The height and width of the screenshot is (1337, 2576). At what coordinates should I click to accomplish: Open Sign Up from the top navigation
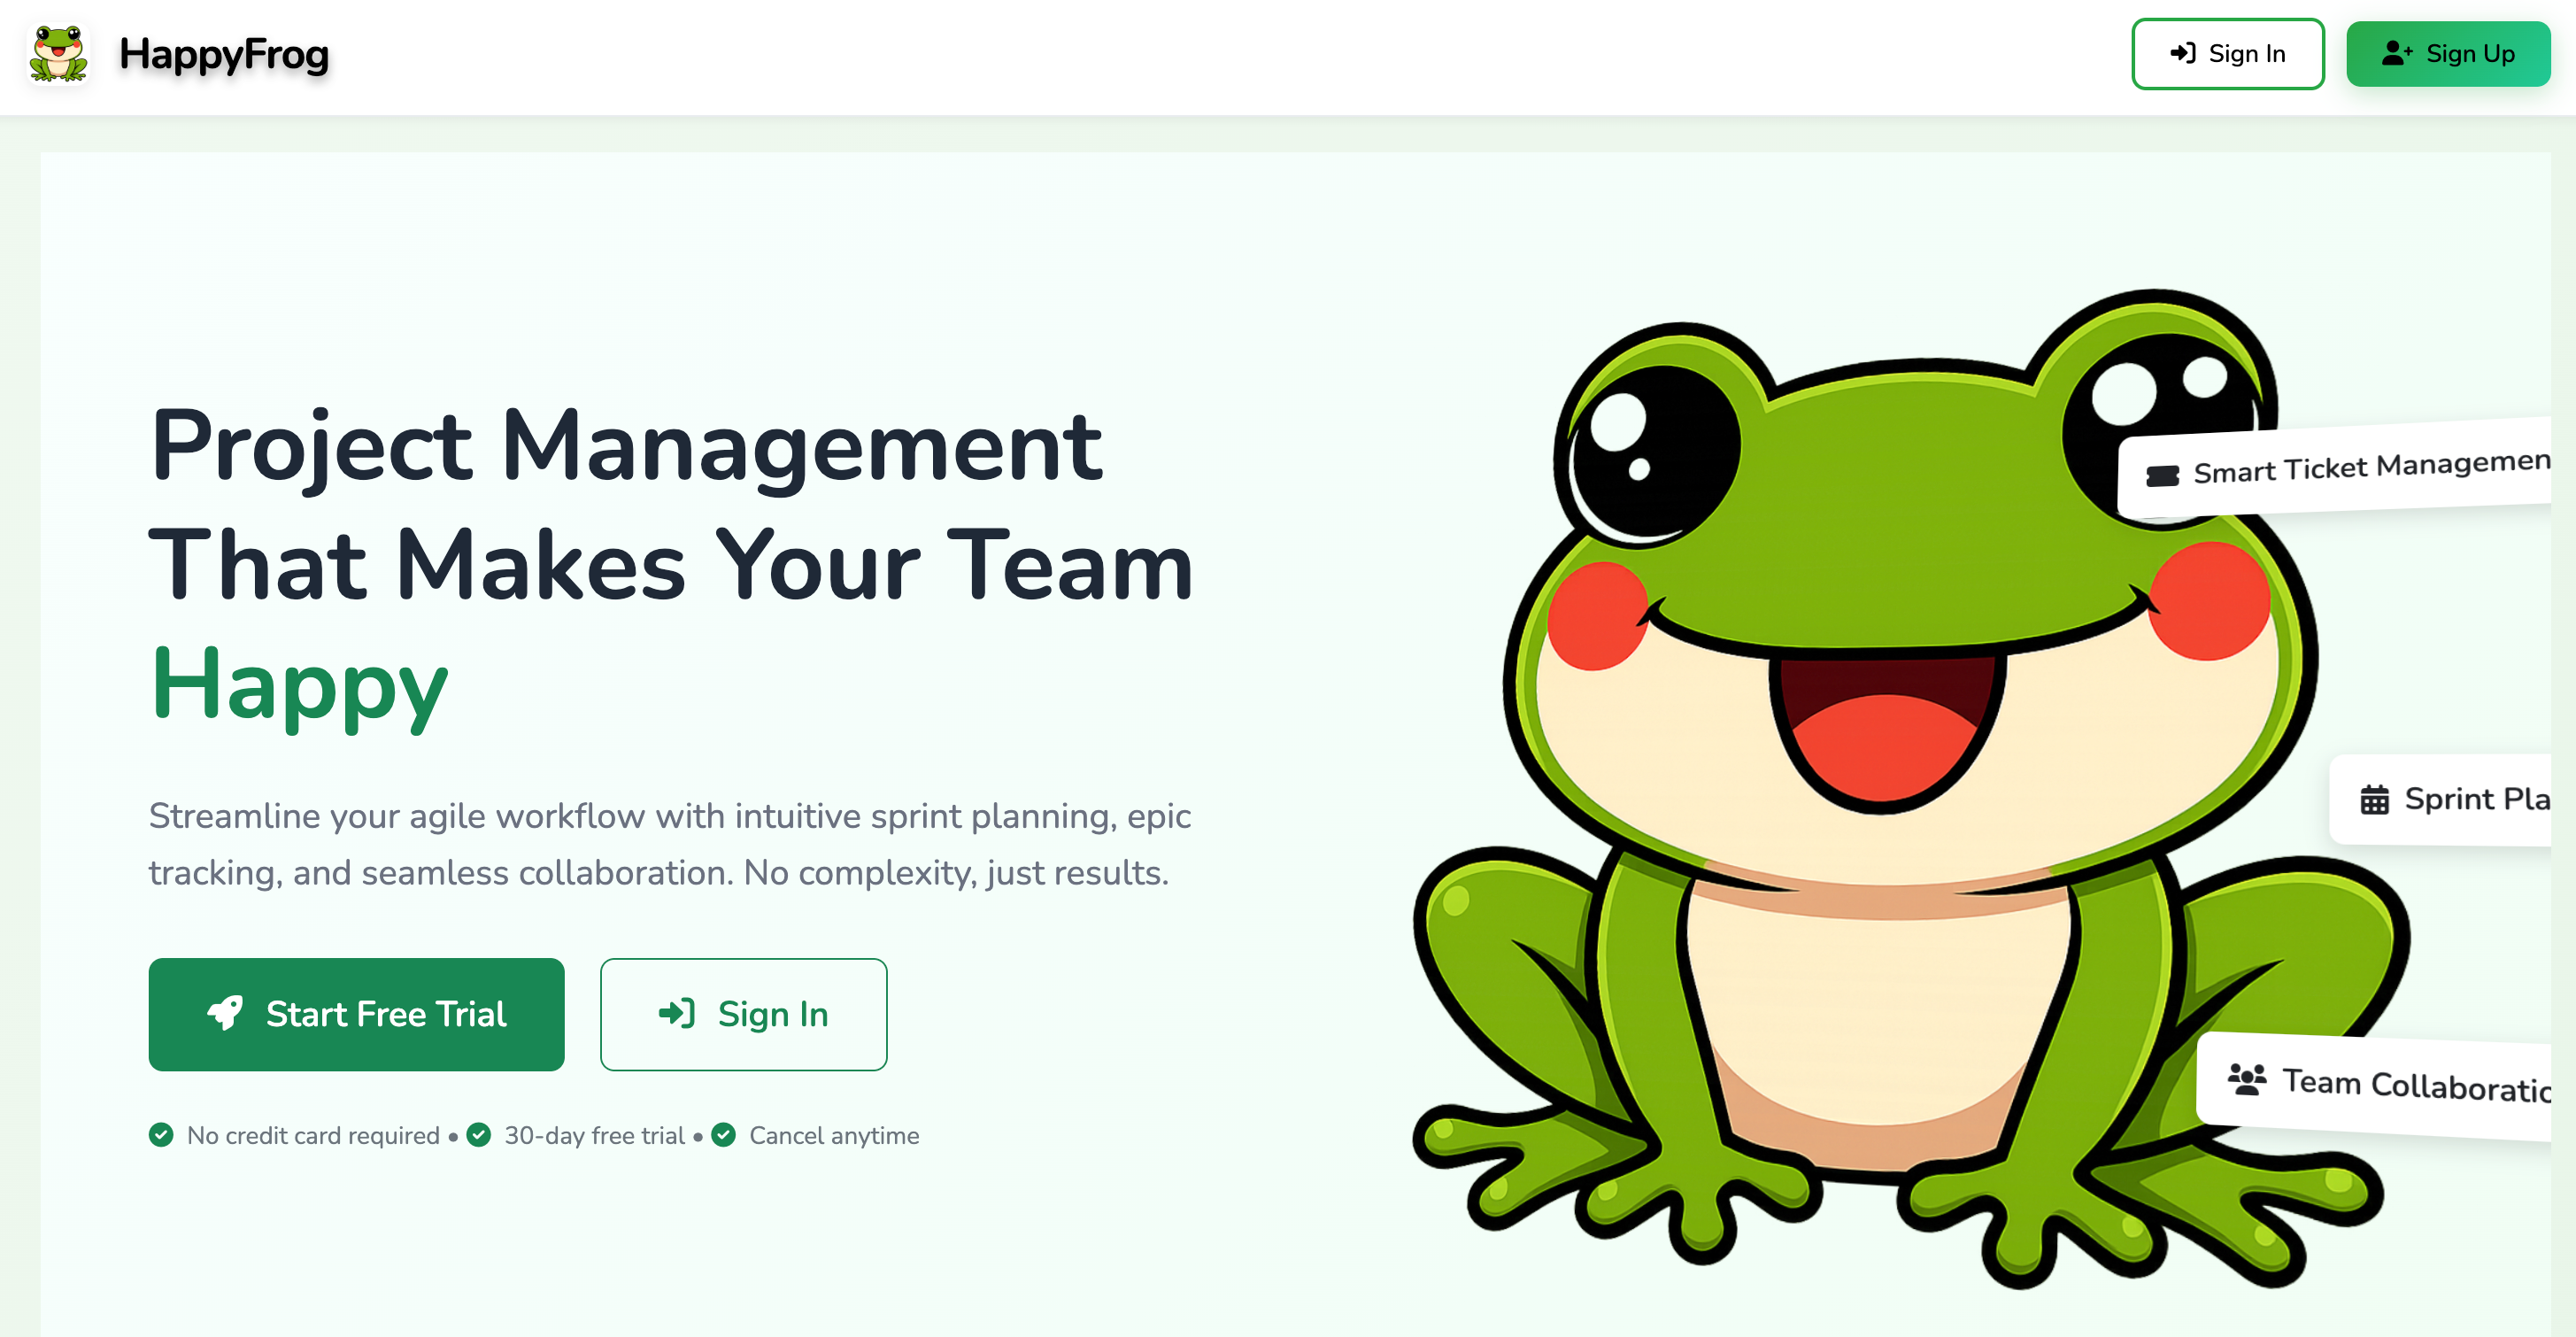[2448, 54]
